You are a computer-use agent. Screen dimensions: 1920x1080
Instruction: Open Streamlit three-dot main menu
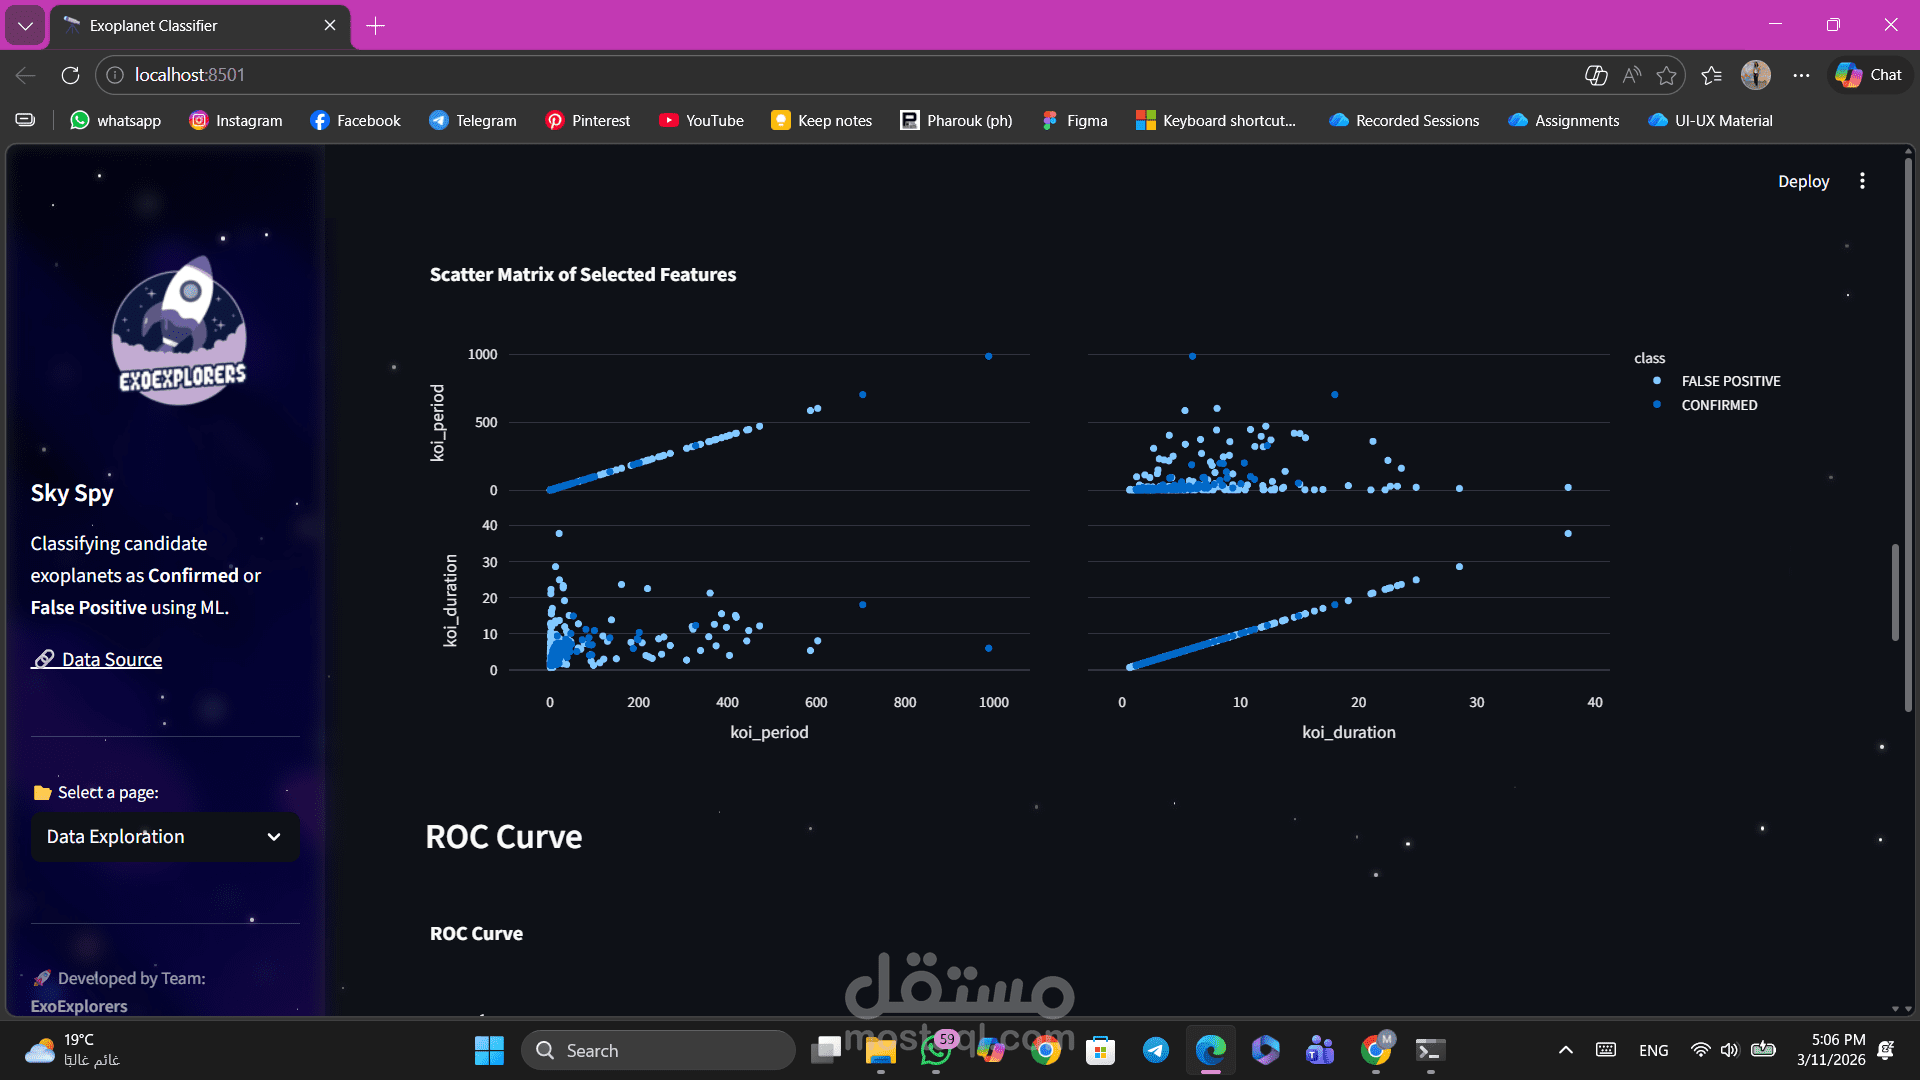pyautogui.click(x=1862, y=181)
